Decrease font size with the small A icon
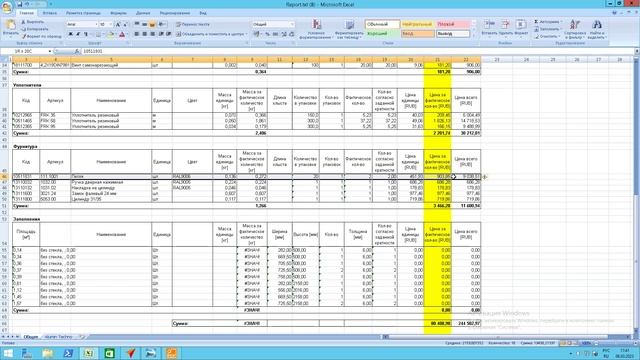The height and width of the screenshot is (360, 640). tap(125, 24)
